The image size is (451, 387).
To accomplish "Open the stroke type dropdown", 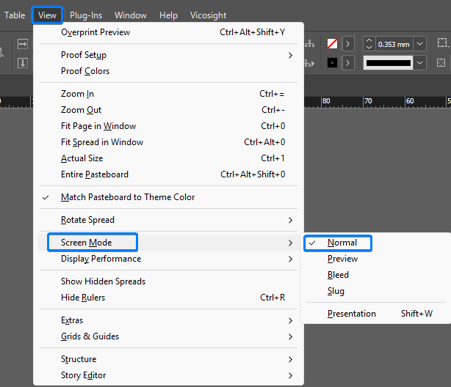I will (420, 63).
